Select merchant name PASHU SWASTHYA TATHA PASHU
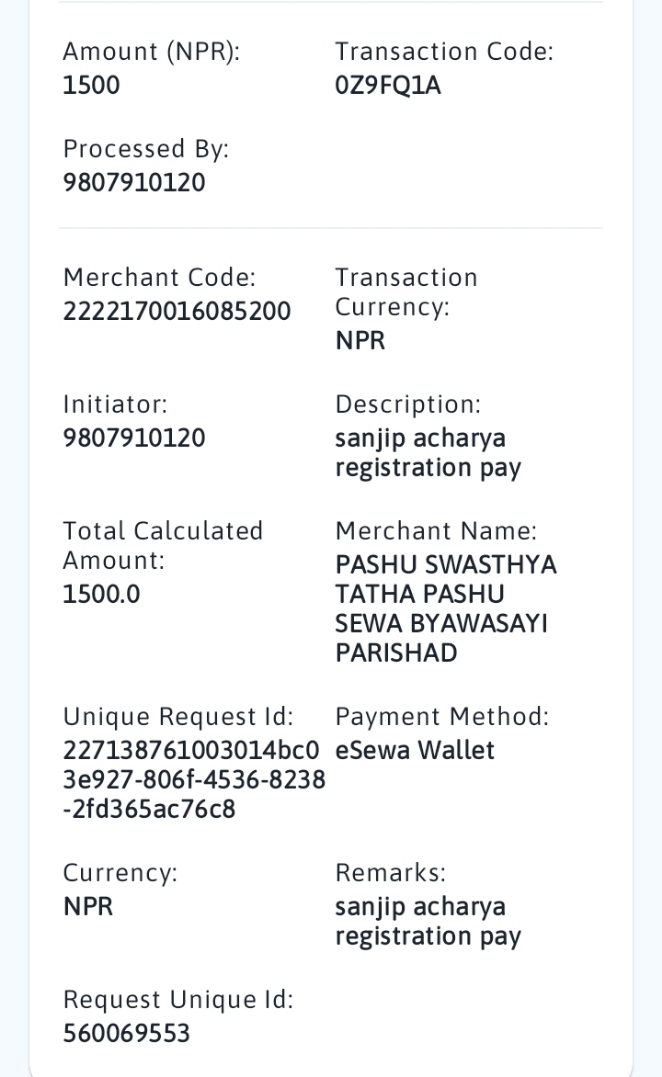This screenshot has width=662, height=1077. 446,579
